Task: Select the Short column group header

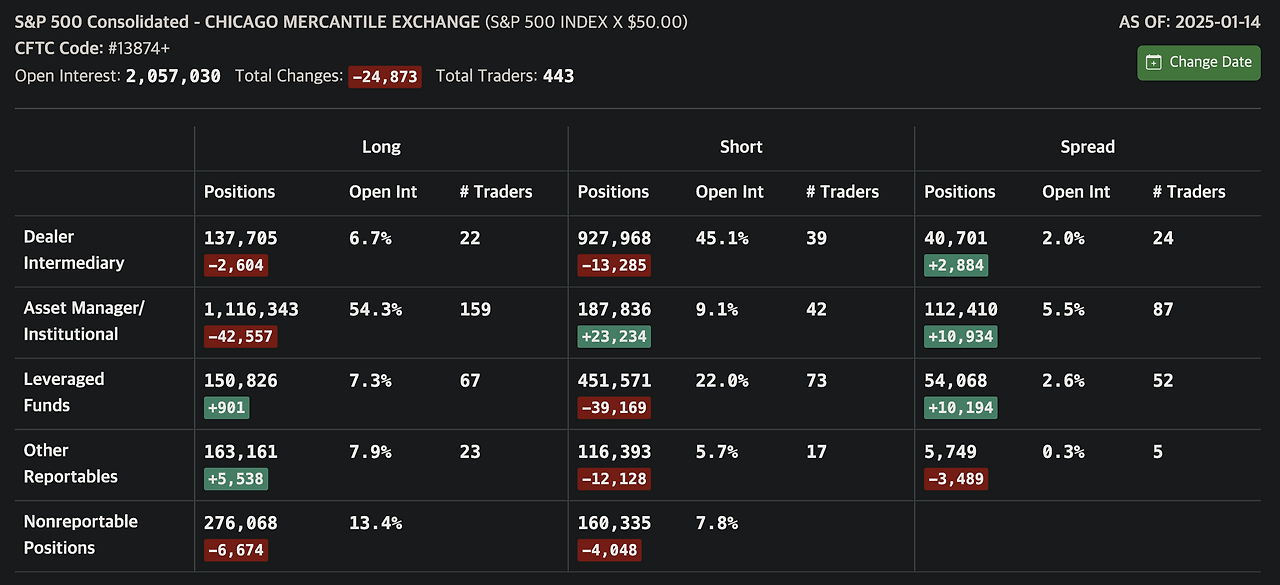Action: coord(741,147)
